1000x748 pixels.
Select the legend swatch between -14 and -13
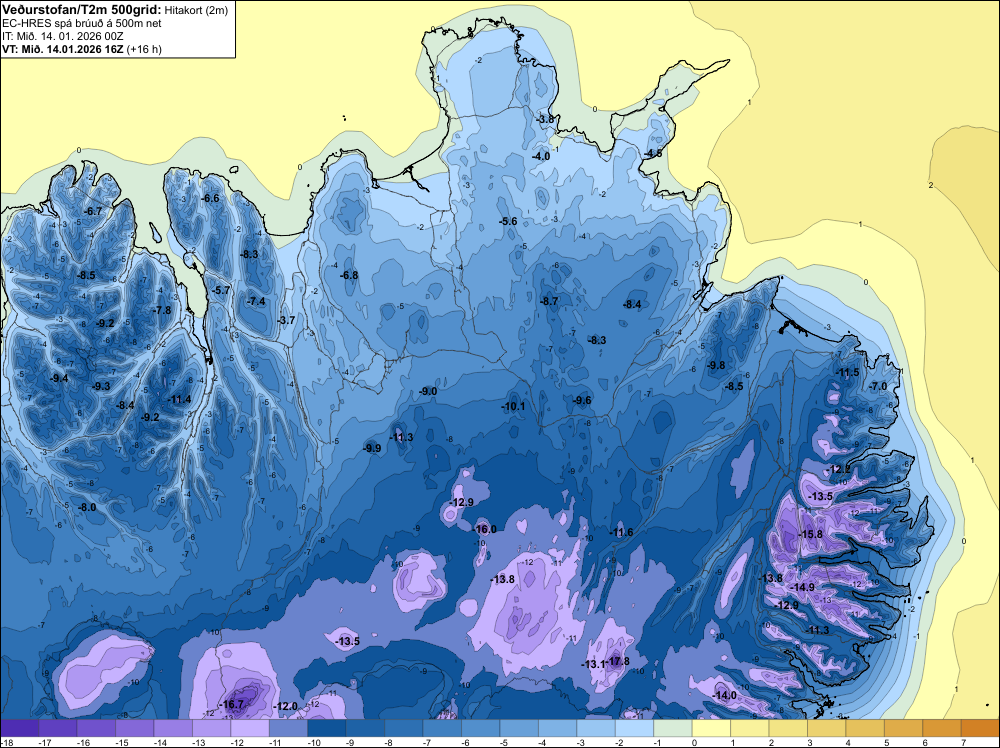[x=173, y=728]
